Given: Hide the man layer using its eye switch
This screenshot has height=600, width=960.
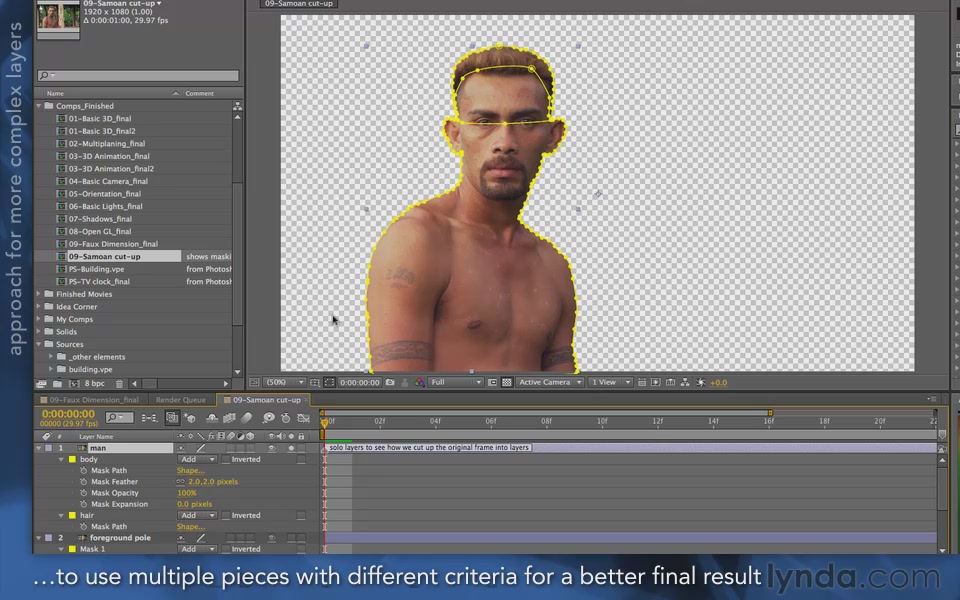Looking at the screenshot, I should tap(271, 448).
